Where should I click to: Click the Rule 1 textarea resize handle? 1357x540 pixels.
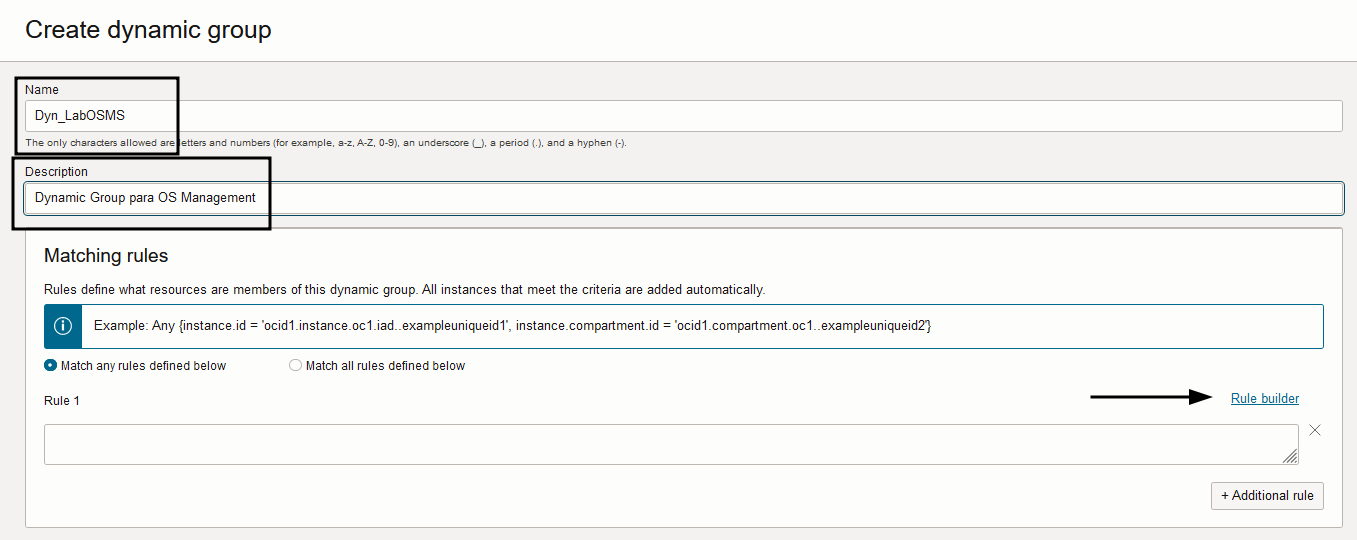coord(1290,456)
